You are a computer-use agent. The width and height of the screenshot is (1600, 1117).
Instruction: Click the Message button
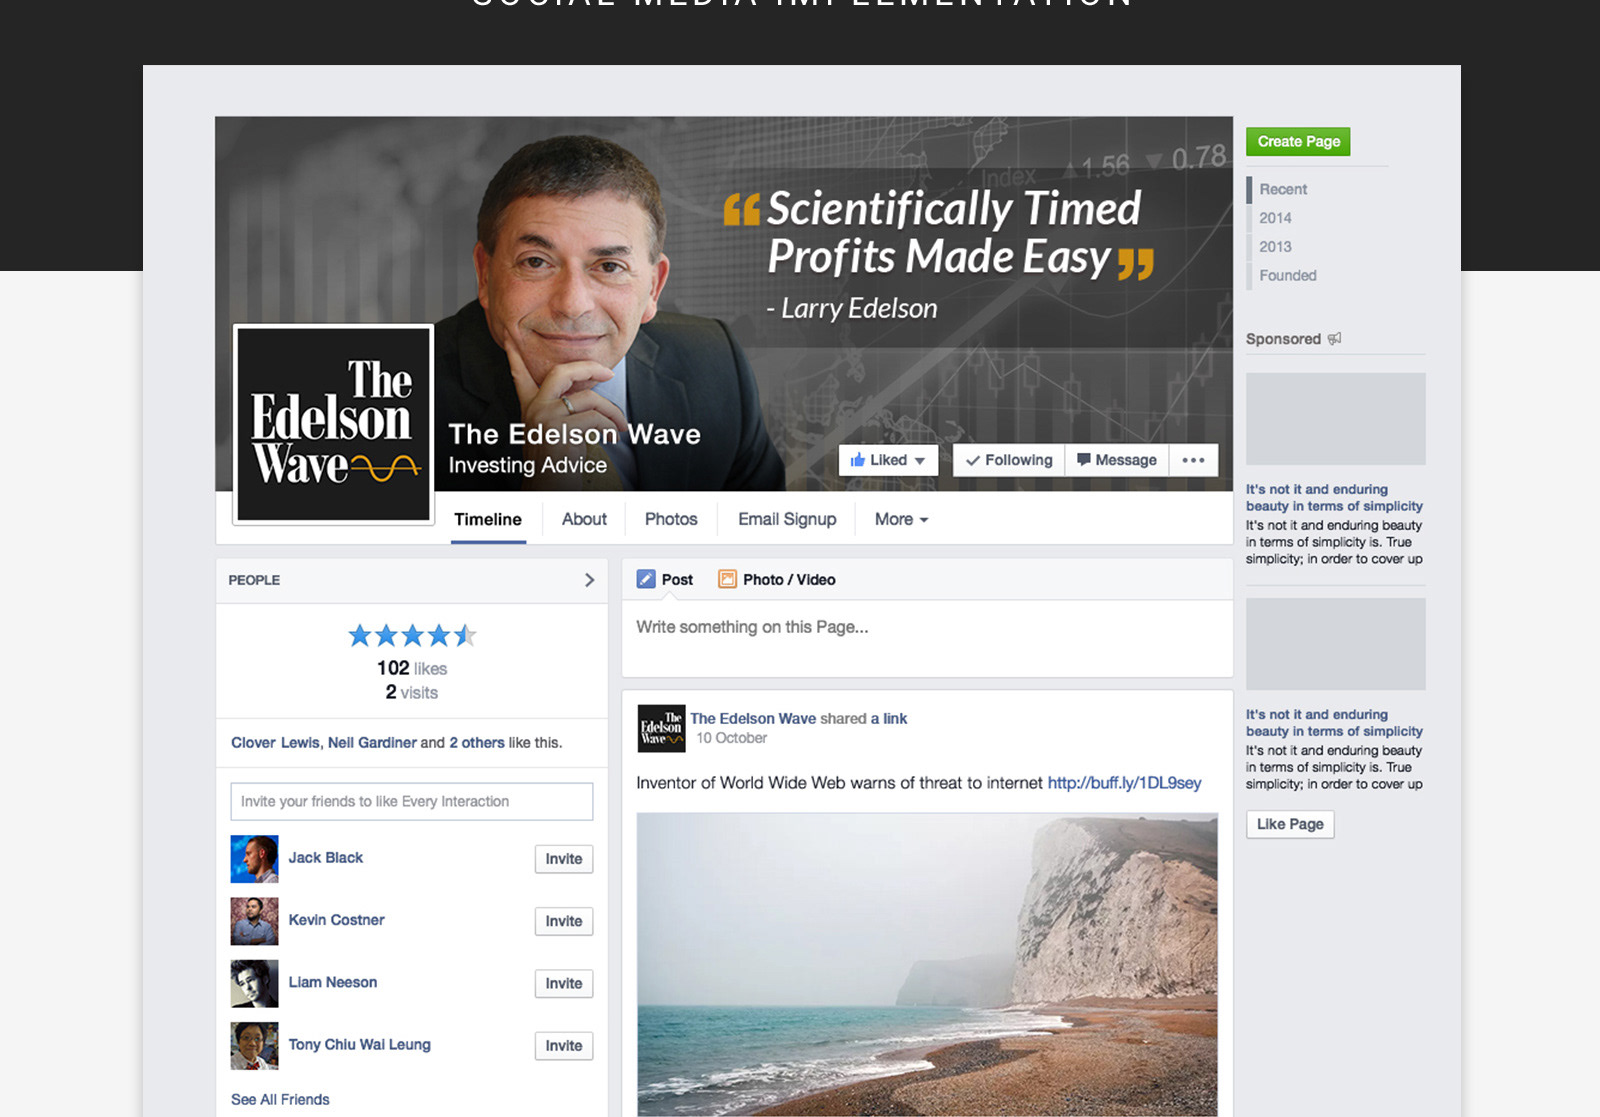click(1117, 460)
